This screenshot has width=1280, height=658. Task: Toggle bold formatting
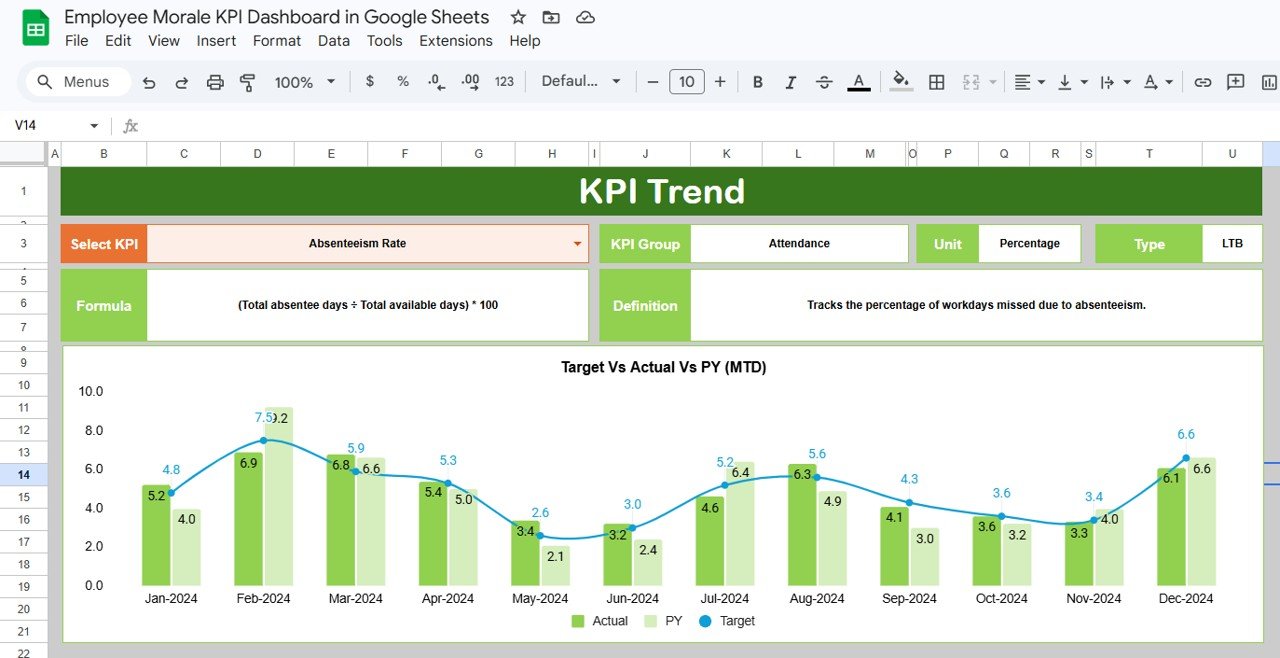(757, 81)
